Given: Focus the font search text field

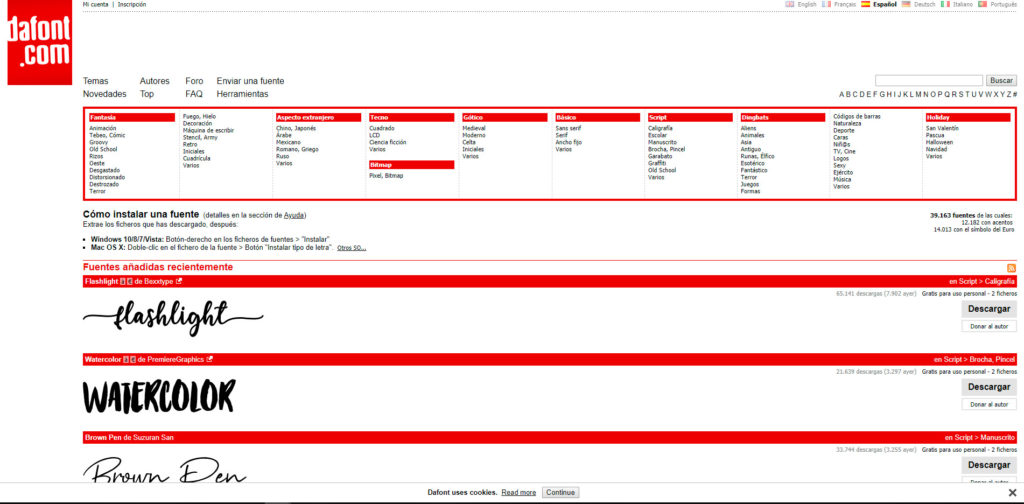Looking at the screenshot, I should click(x=928, y=80).
